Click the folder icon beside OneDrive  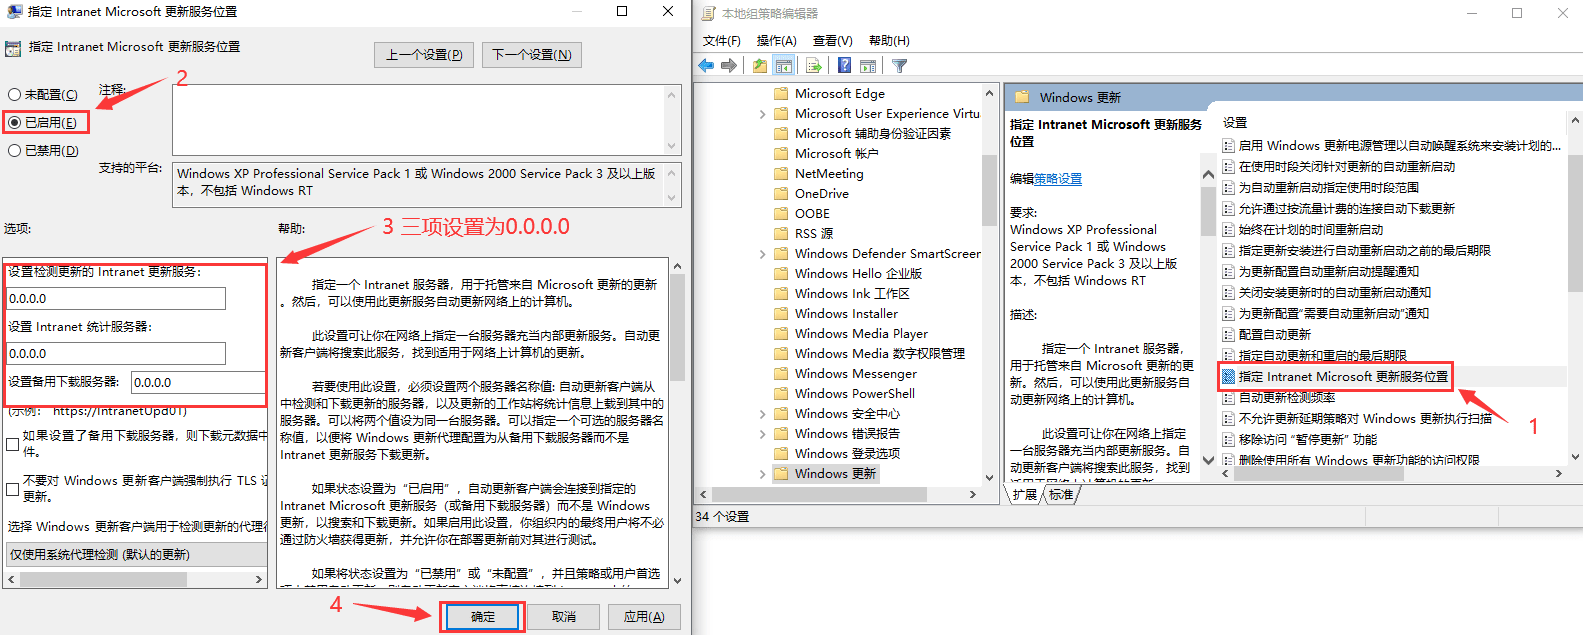[781, 194]
